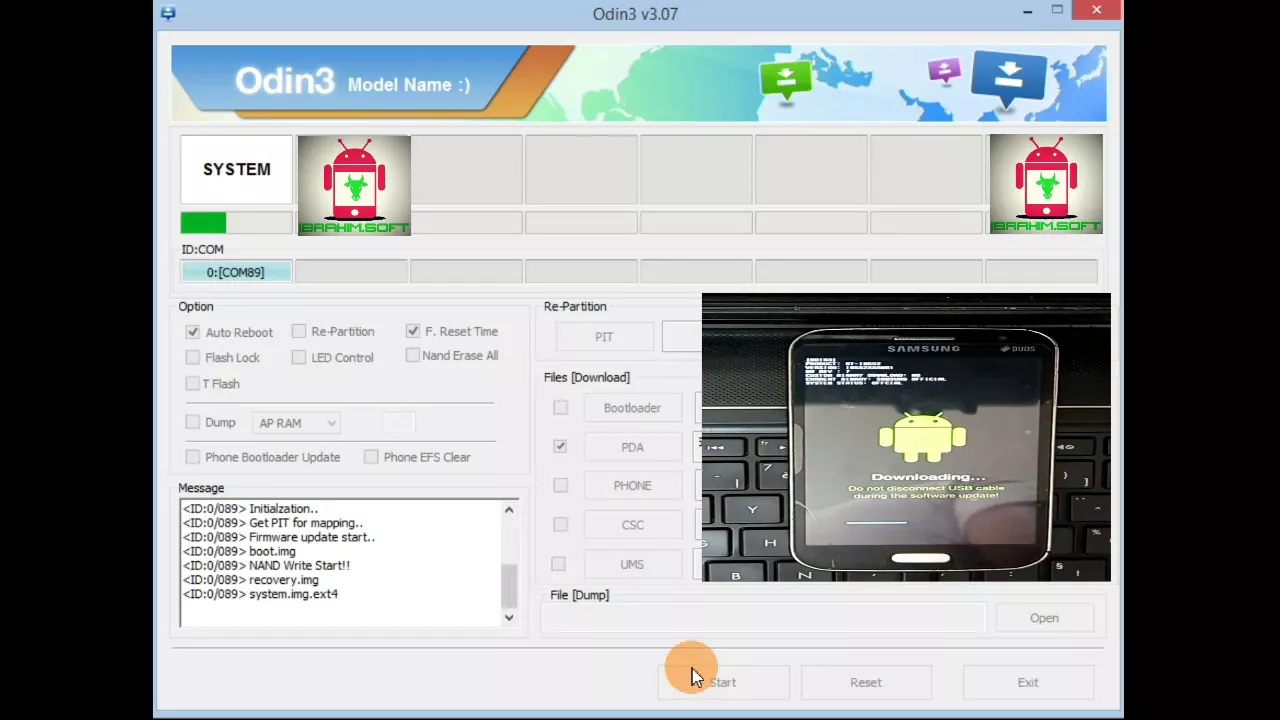The height and width of the screenshot is (720, 1280).
Task: Enable Phone Bootloader Update checkbox
Action: pyautogui.click(x=192, y=457)
